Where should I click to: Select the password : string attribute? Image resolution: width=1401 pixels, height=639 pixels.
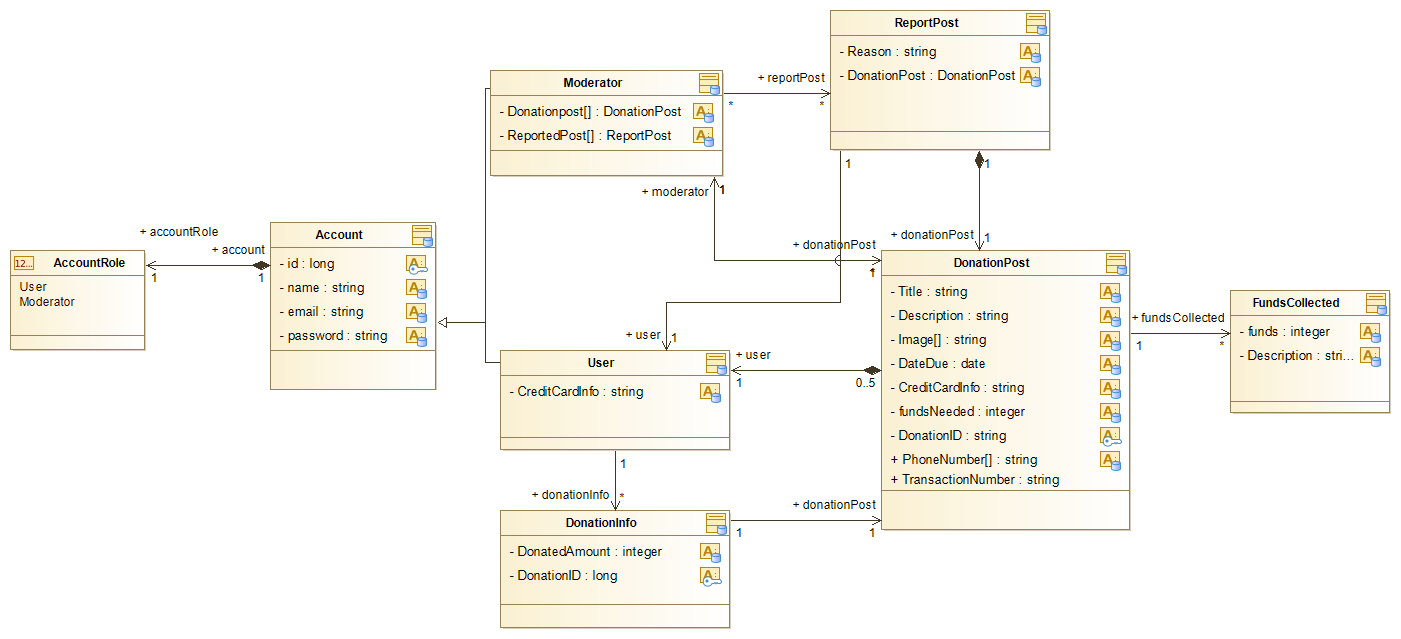click(337, 336)
